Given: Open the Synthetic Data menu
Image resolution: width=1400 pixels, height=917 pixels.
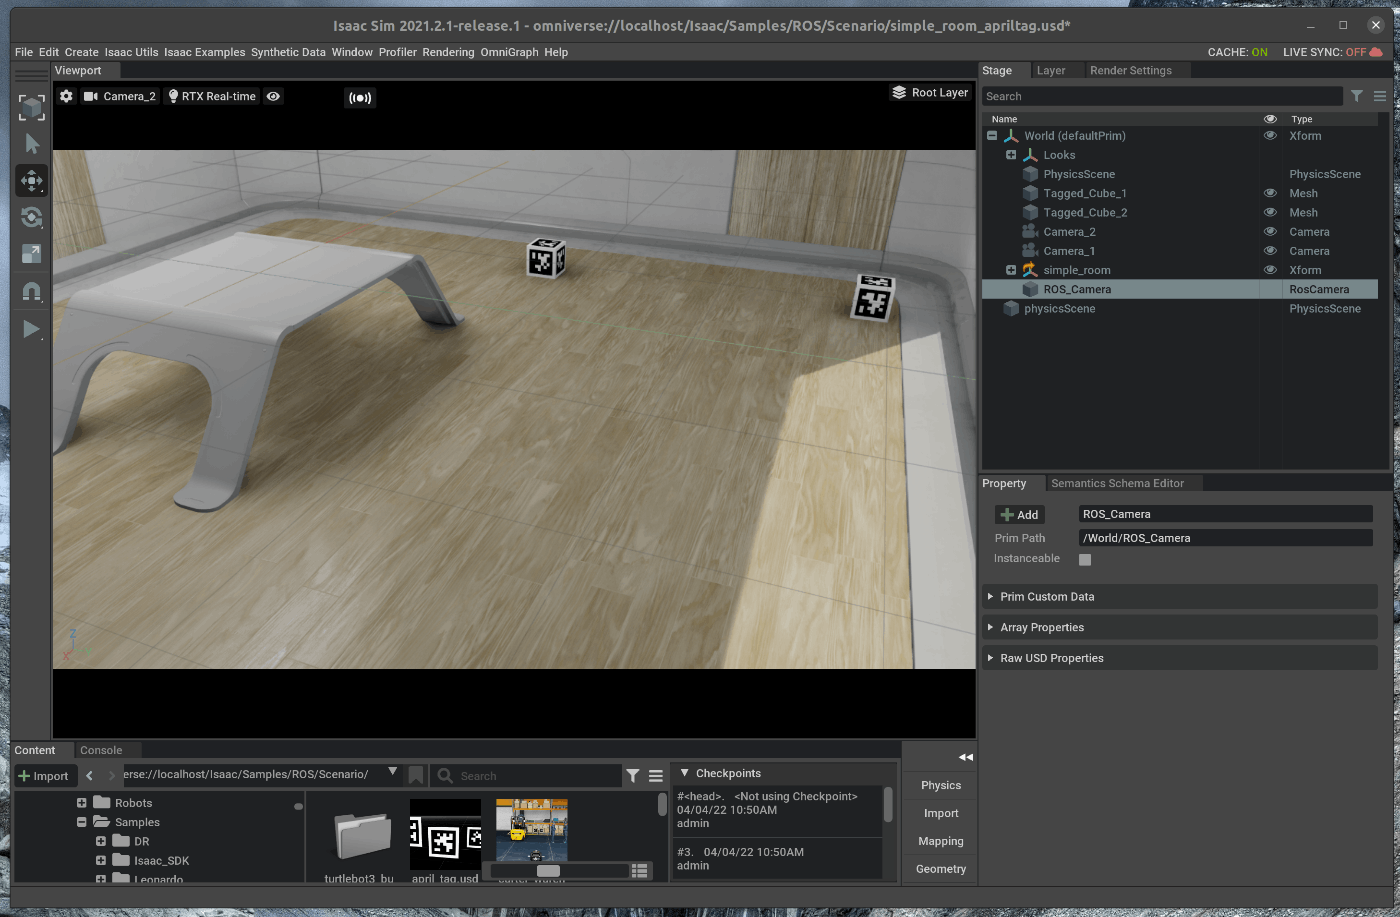Looking at the screenshot, I should pyautogui.click(x=288, y=52).
